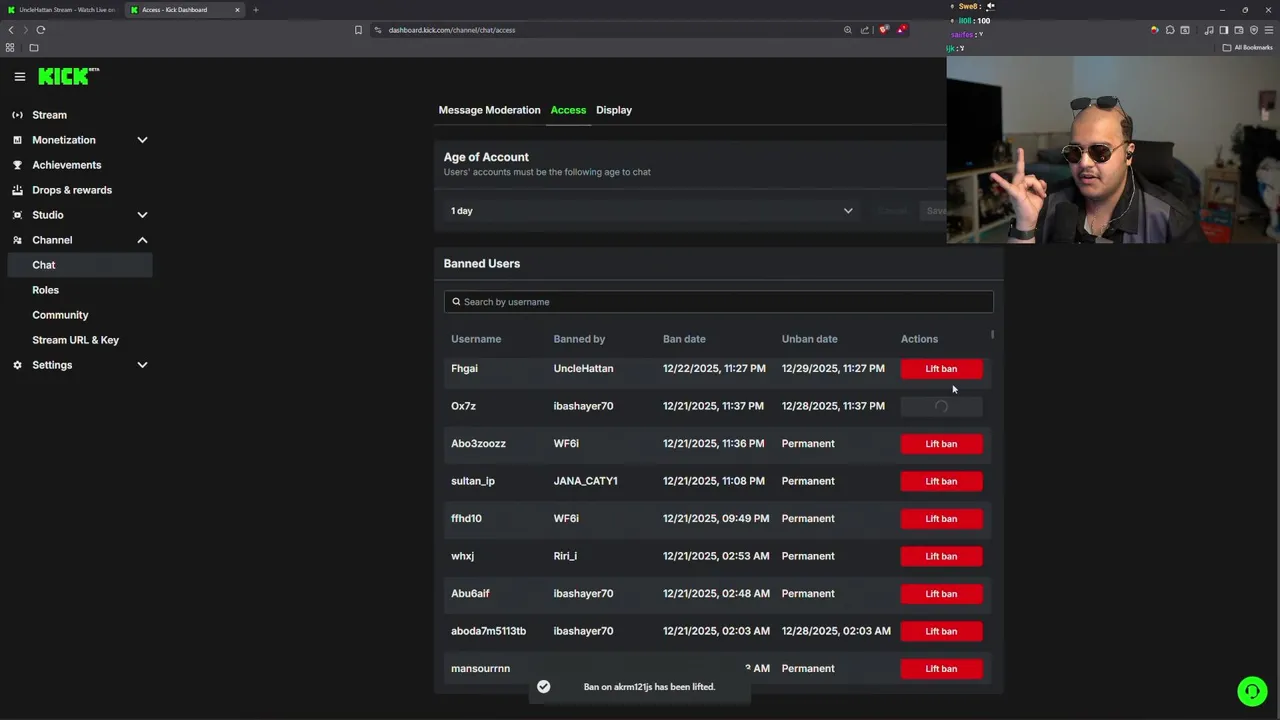Toggle the browser sidebar panel icon
The width and height of the screenshot is (1280, 720).
pos(1223,30)
